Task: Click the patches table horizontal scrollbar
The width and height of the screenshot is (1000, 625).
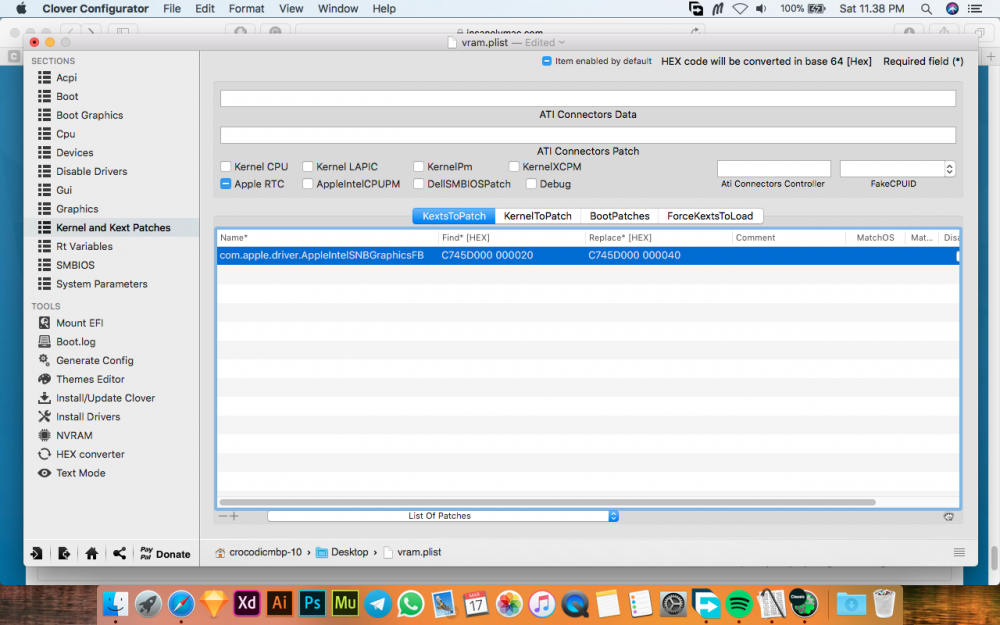Action: (x=547, y=503)
